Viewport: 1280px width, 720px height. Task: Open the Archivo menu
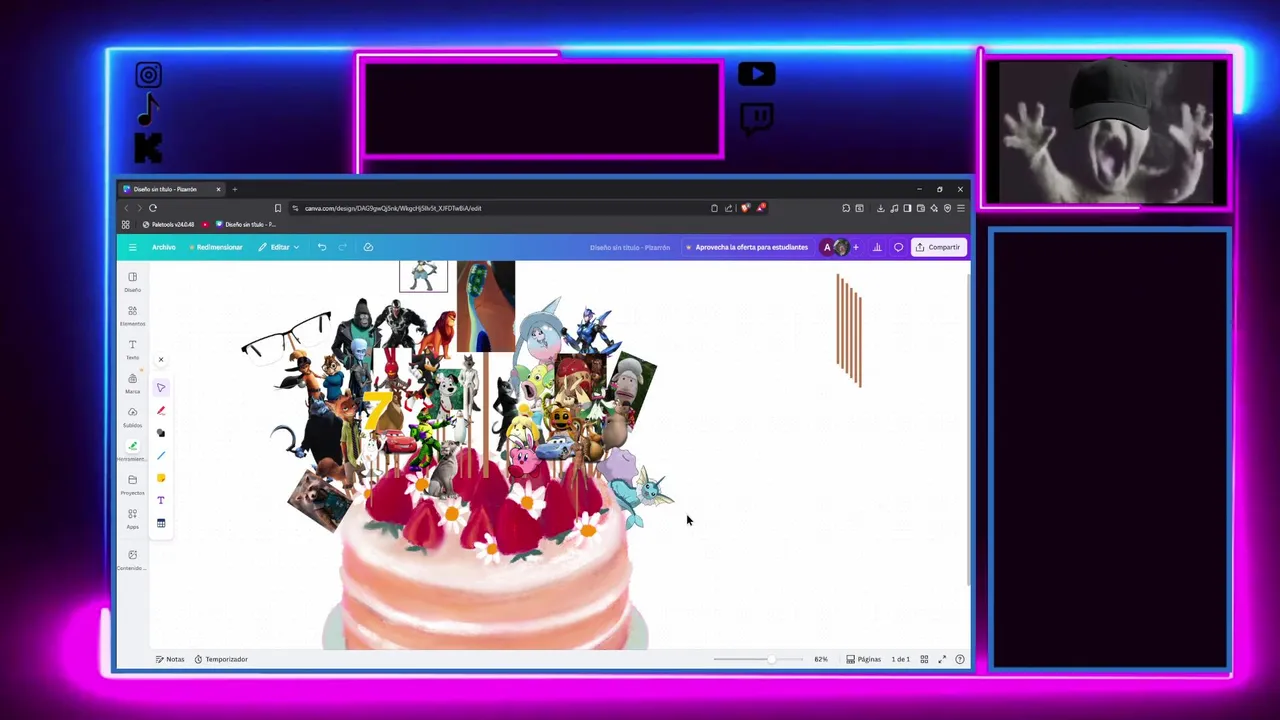(163, 247)
